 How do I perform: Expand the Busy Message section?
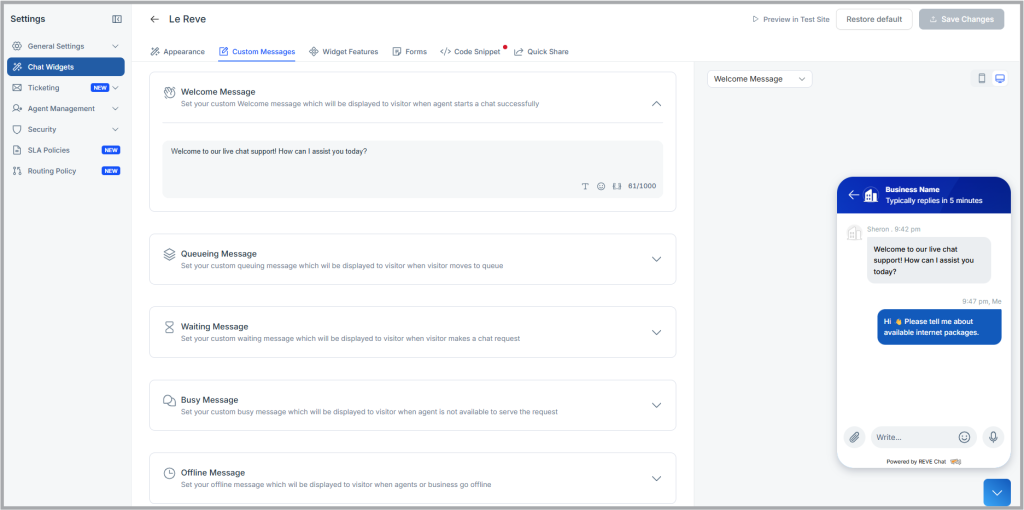(657, 406)
